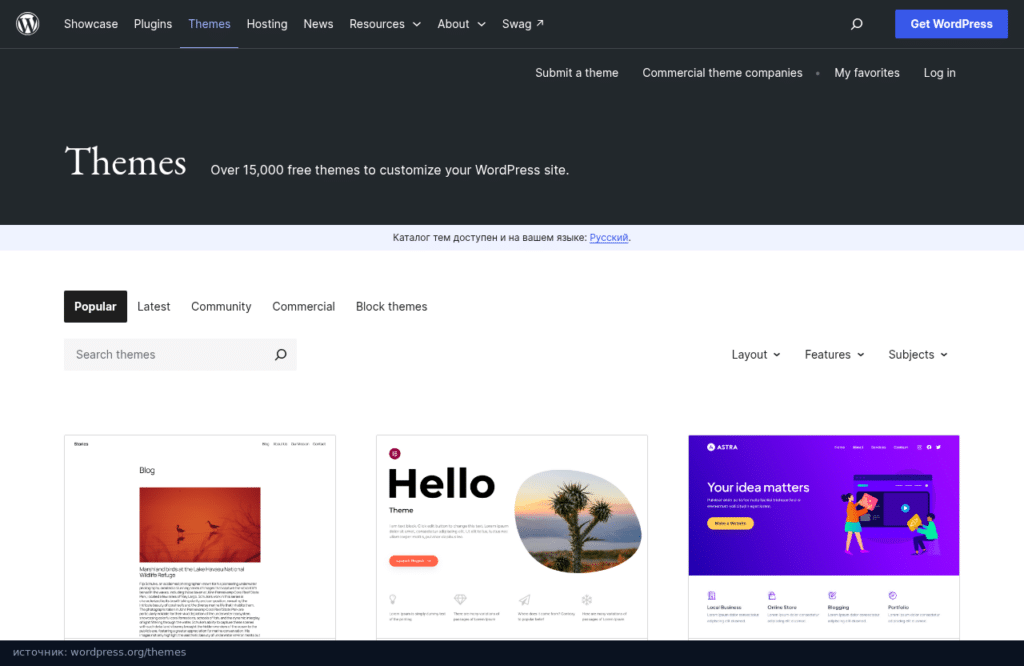
Task: Open the Hello theme thumbnail
Action: (x=512, y=537)
